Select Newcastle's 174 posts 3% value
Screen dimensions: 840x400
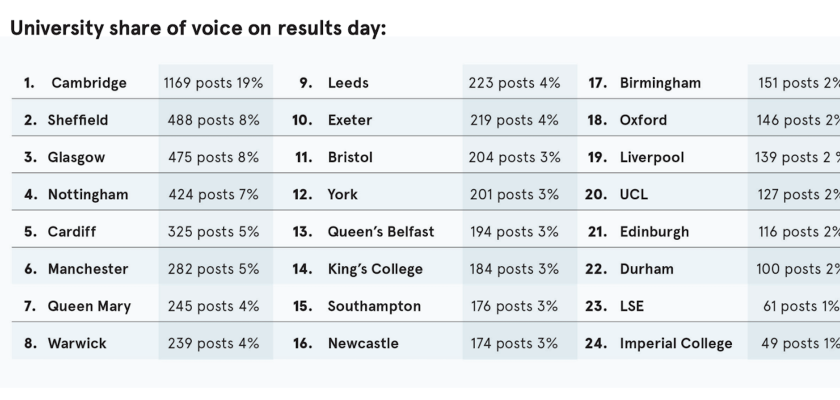tap(515, 343)
